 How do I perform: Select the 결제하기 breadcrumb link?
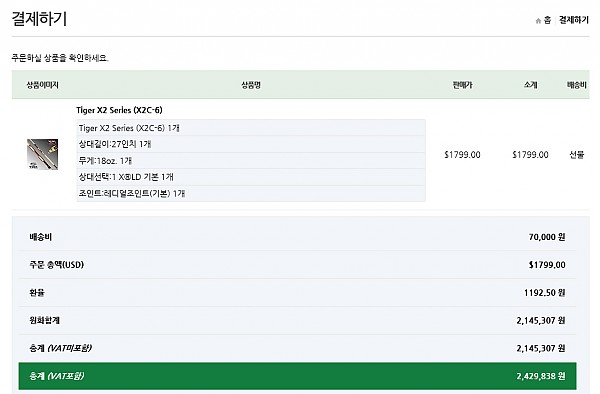tap(574, 20)
